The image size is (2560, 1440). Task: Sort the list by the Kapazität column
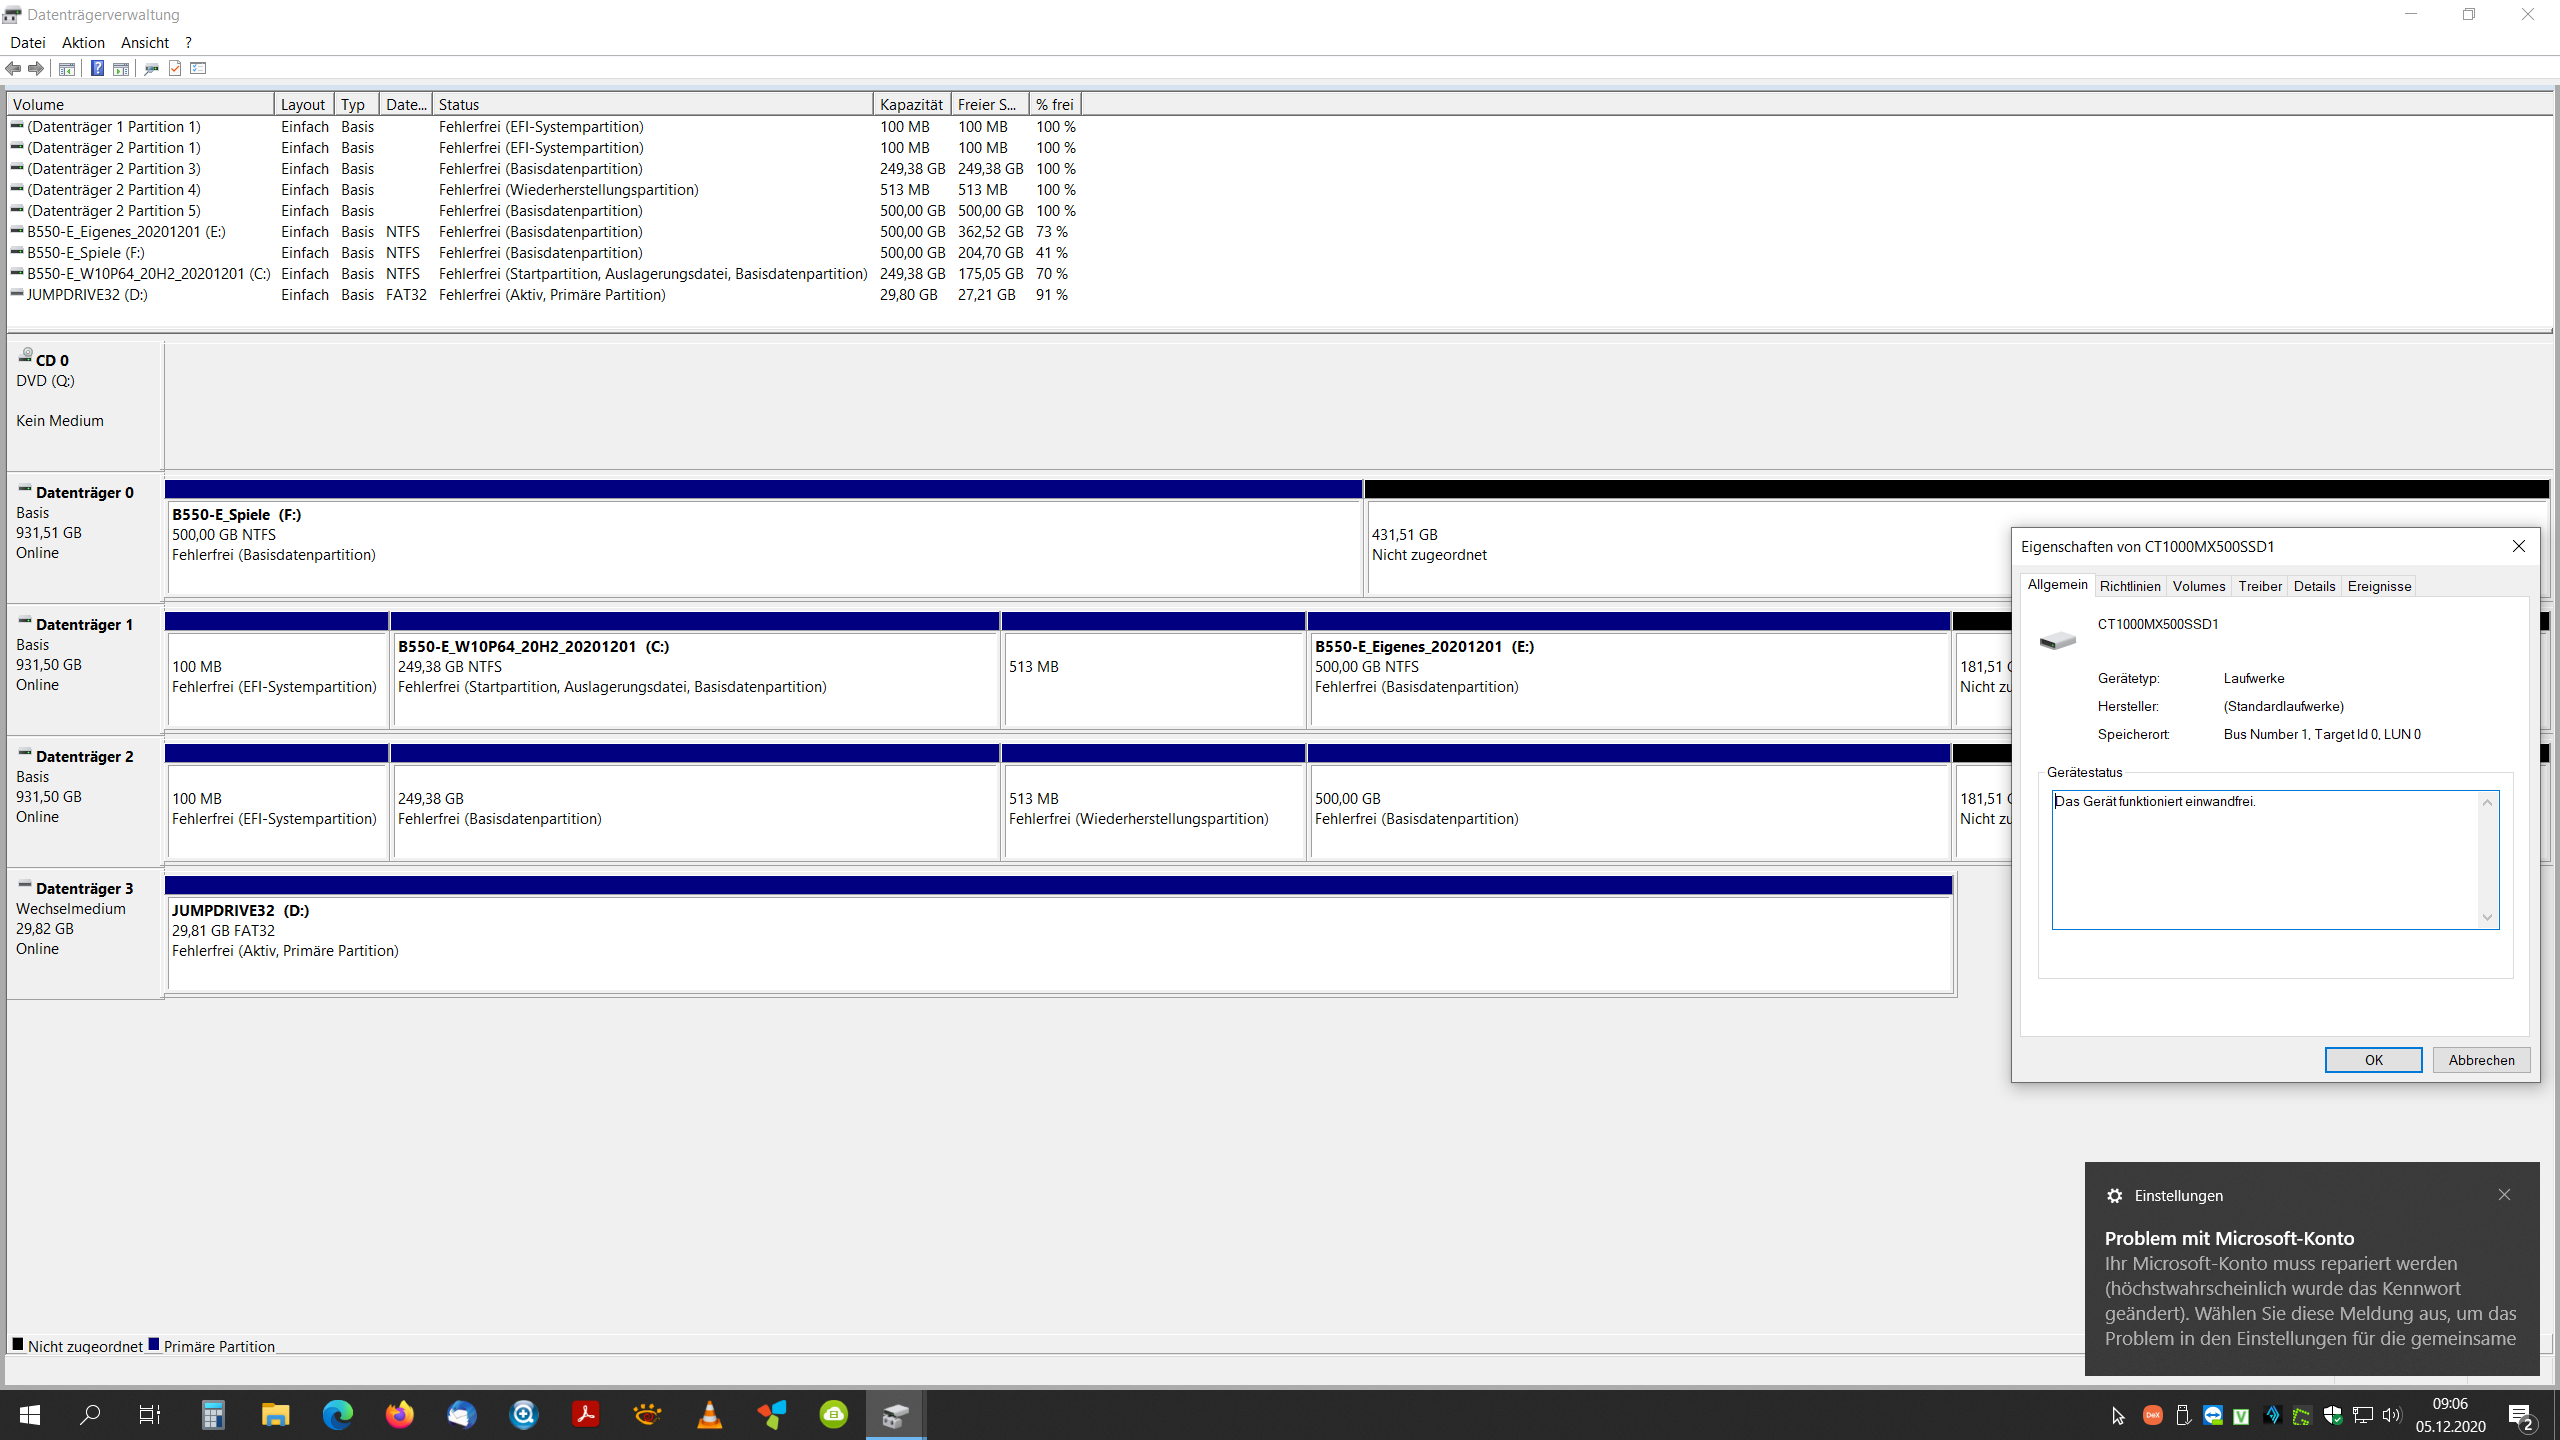tap(910, 104)
